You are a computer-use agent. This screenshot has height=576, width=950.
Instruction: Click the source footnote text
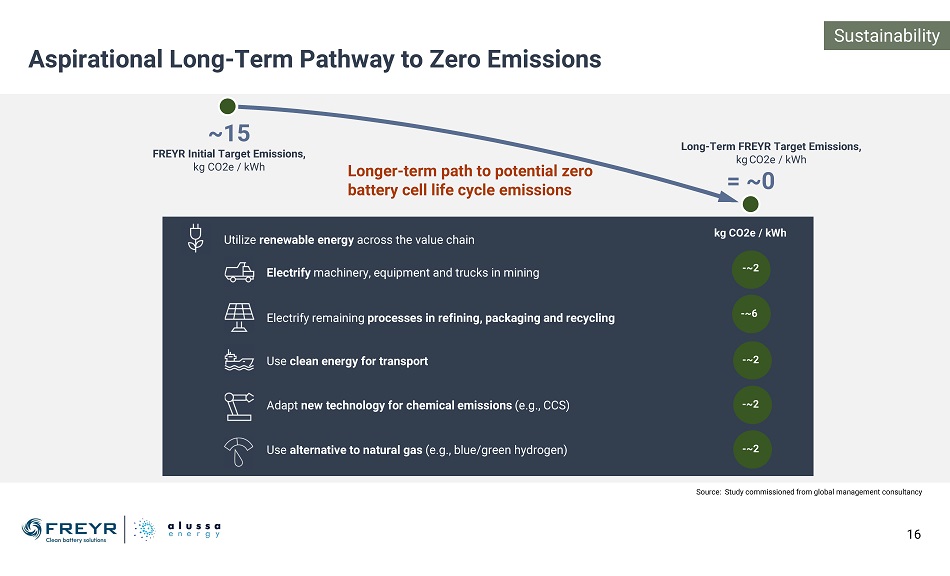[x=809, y=492]
